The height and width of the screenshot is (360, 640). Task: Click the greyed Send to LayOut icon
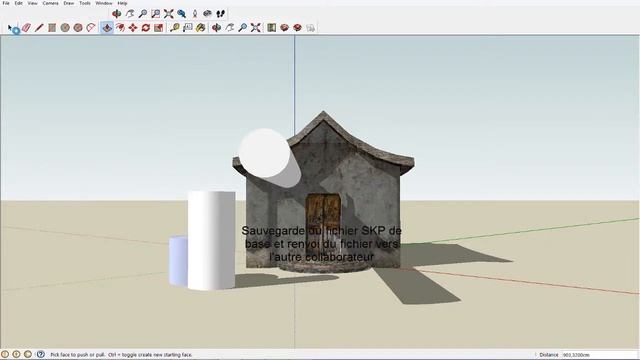311,28
